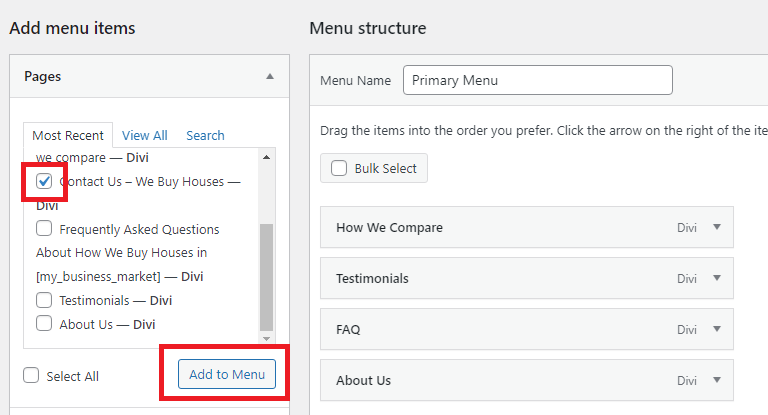
Task: Click the pages list scroll up arrow
Action: tap(266, 157)
